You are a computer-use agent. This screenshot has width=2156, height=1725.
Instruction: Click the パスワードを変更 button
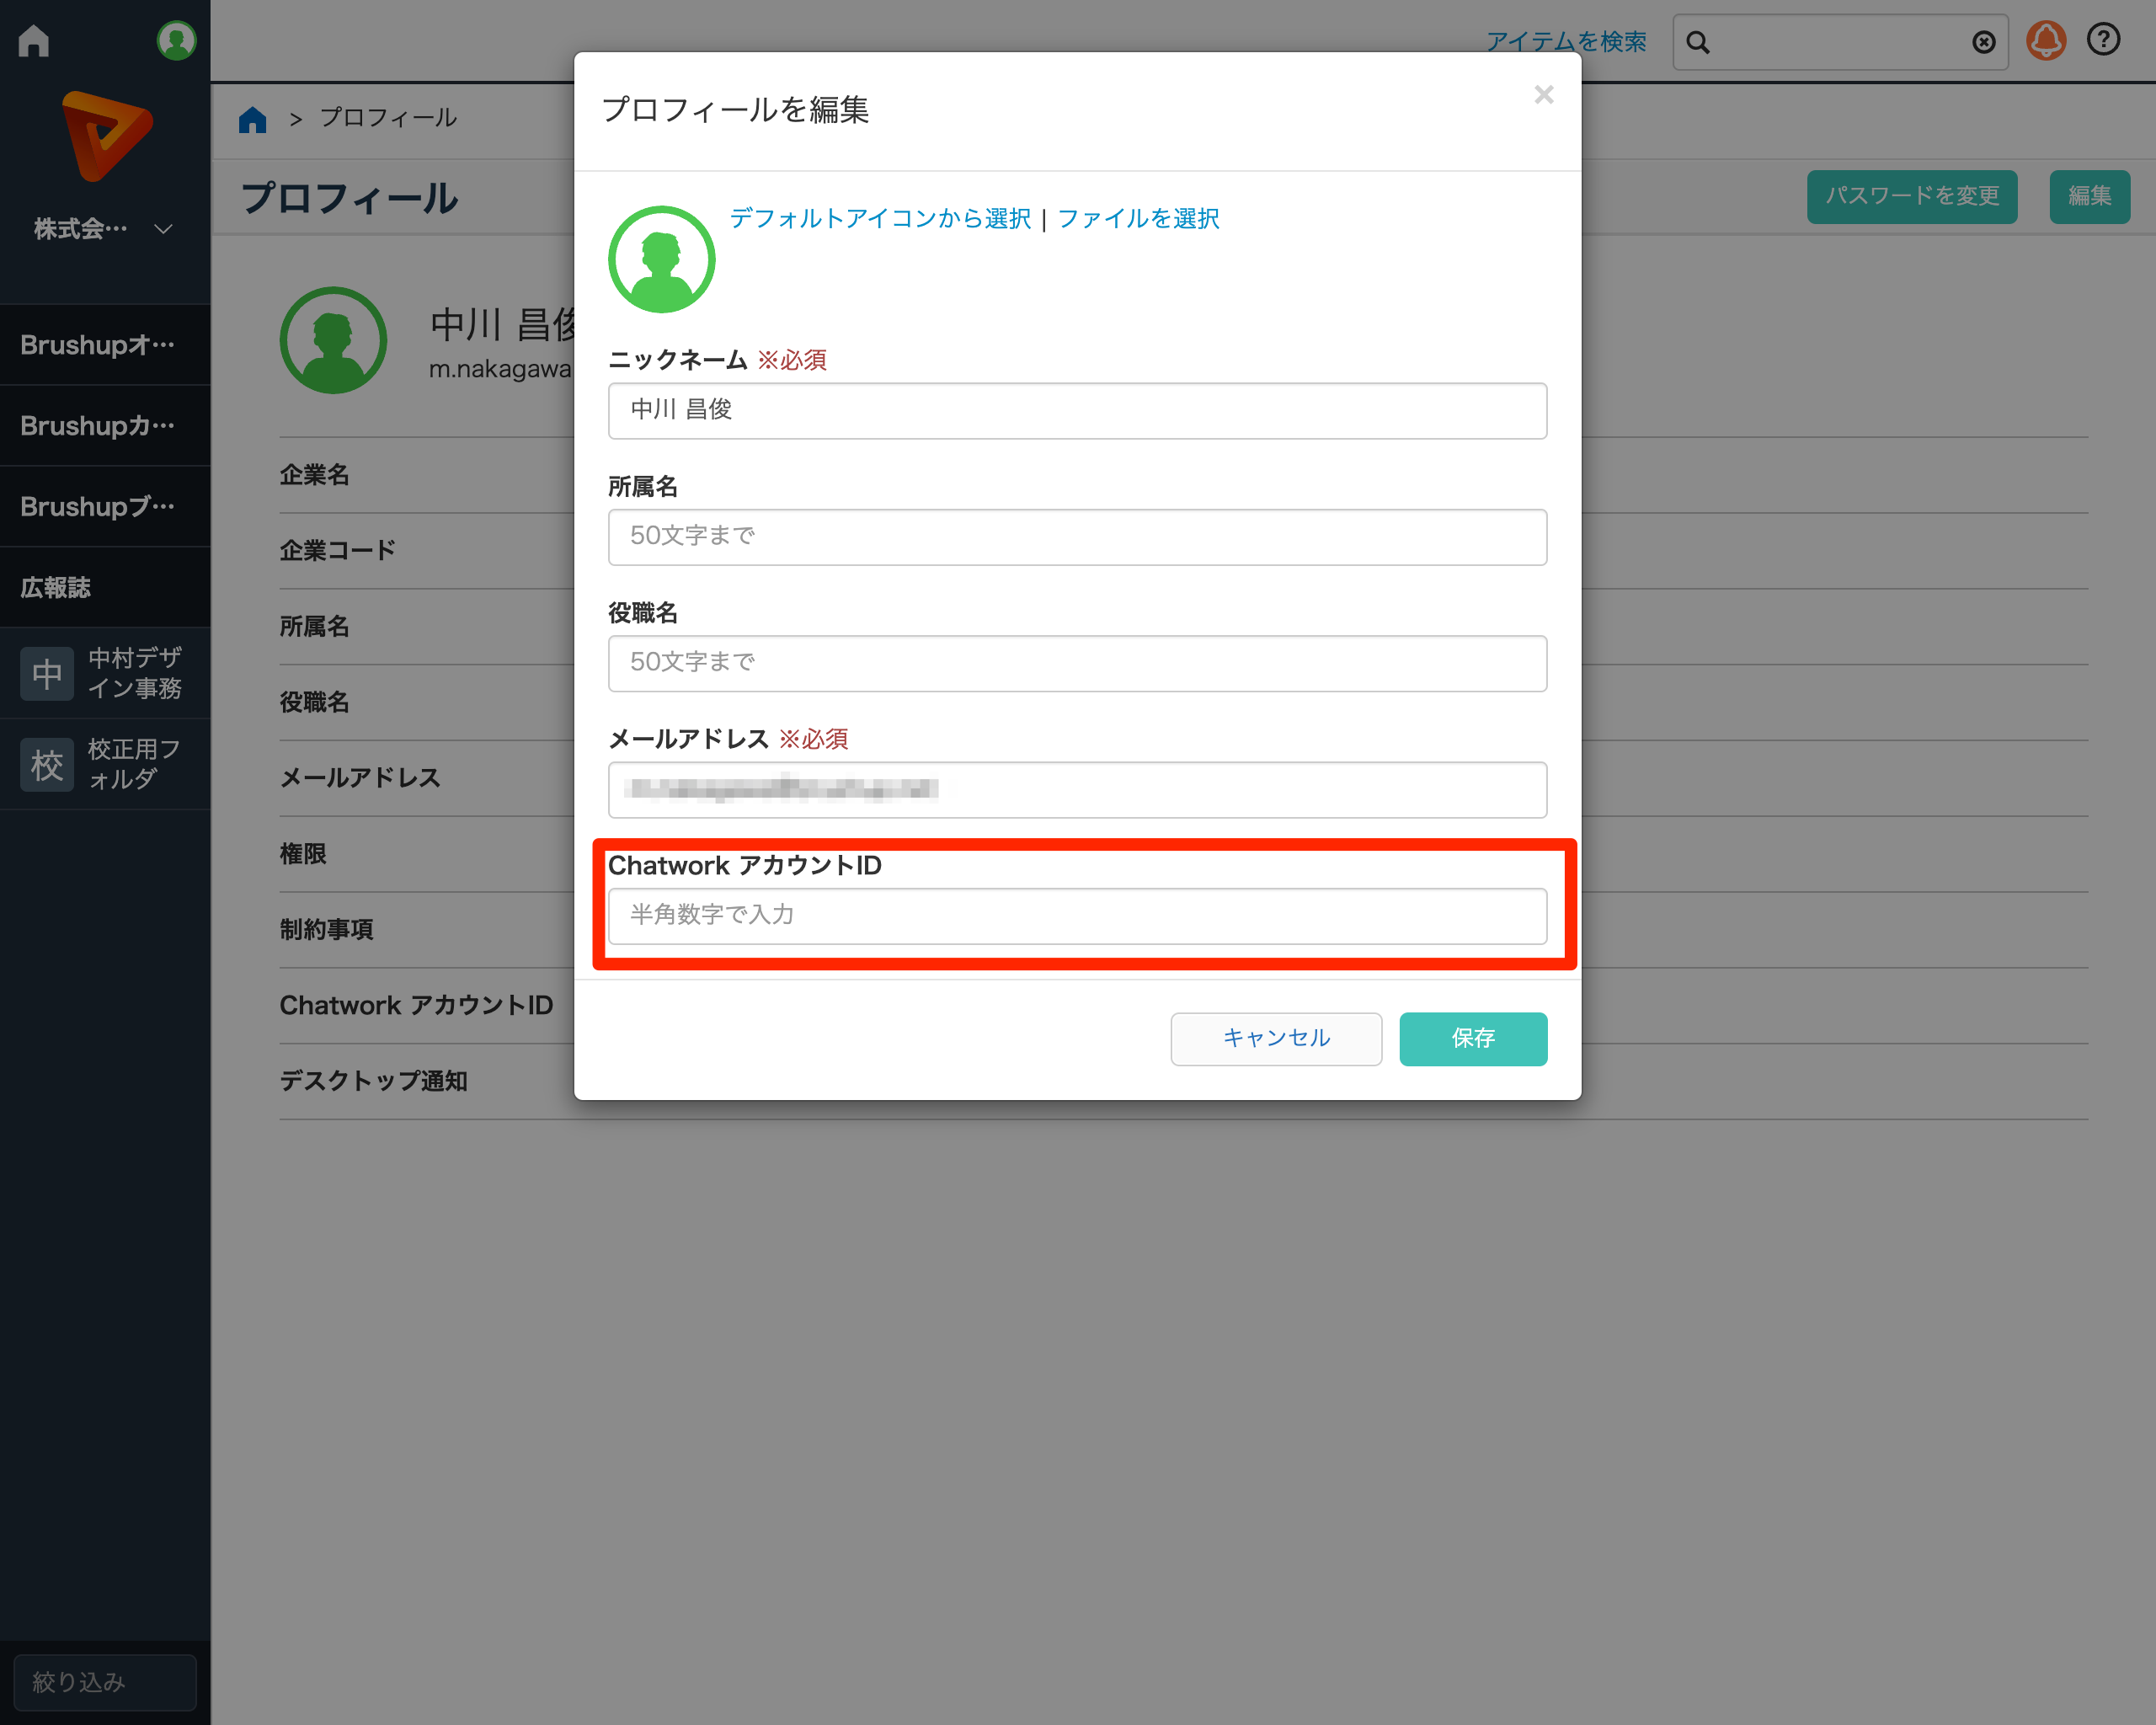[x=1911, y=197]
